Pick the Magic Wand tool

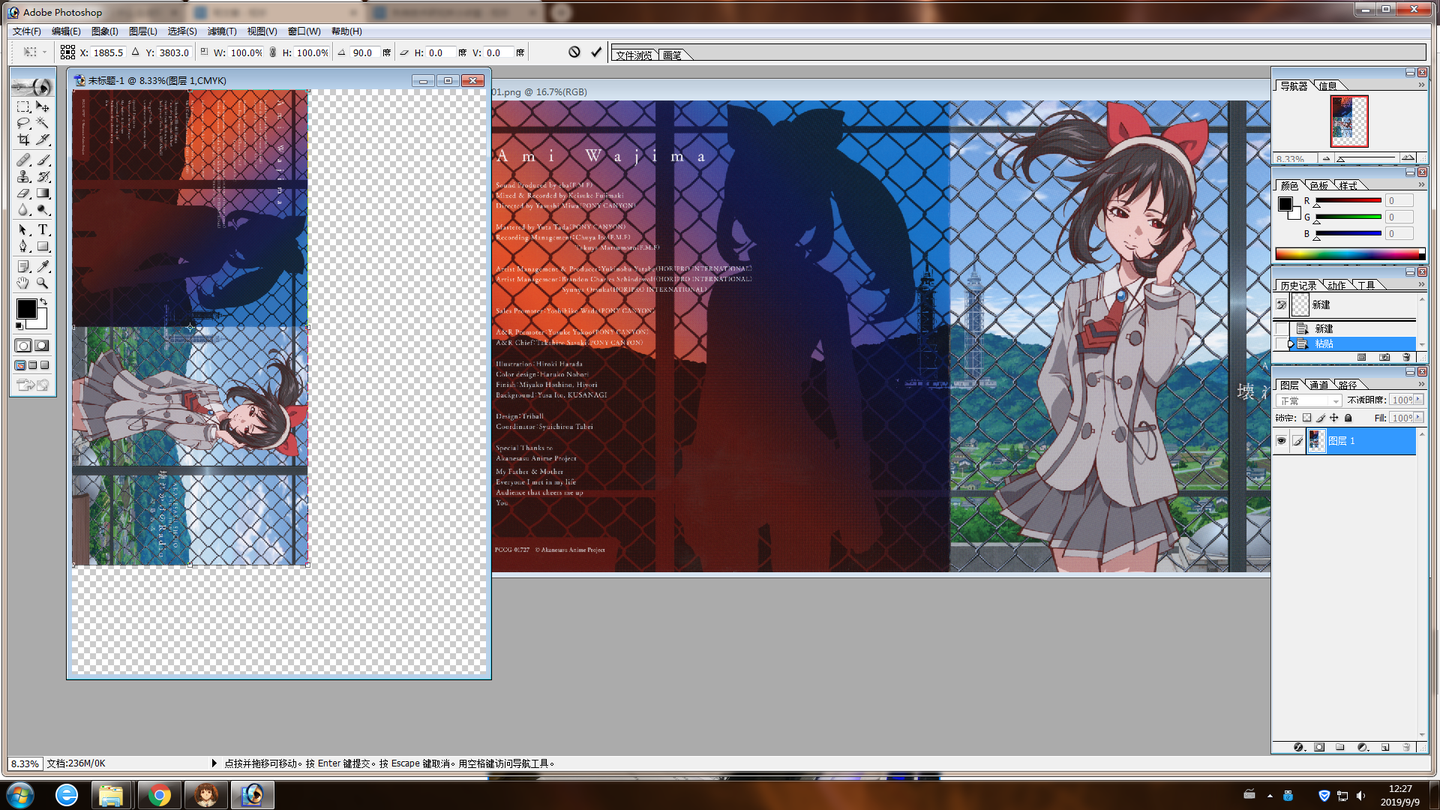pos(42,123)
